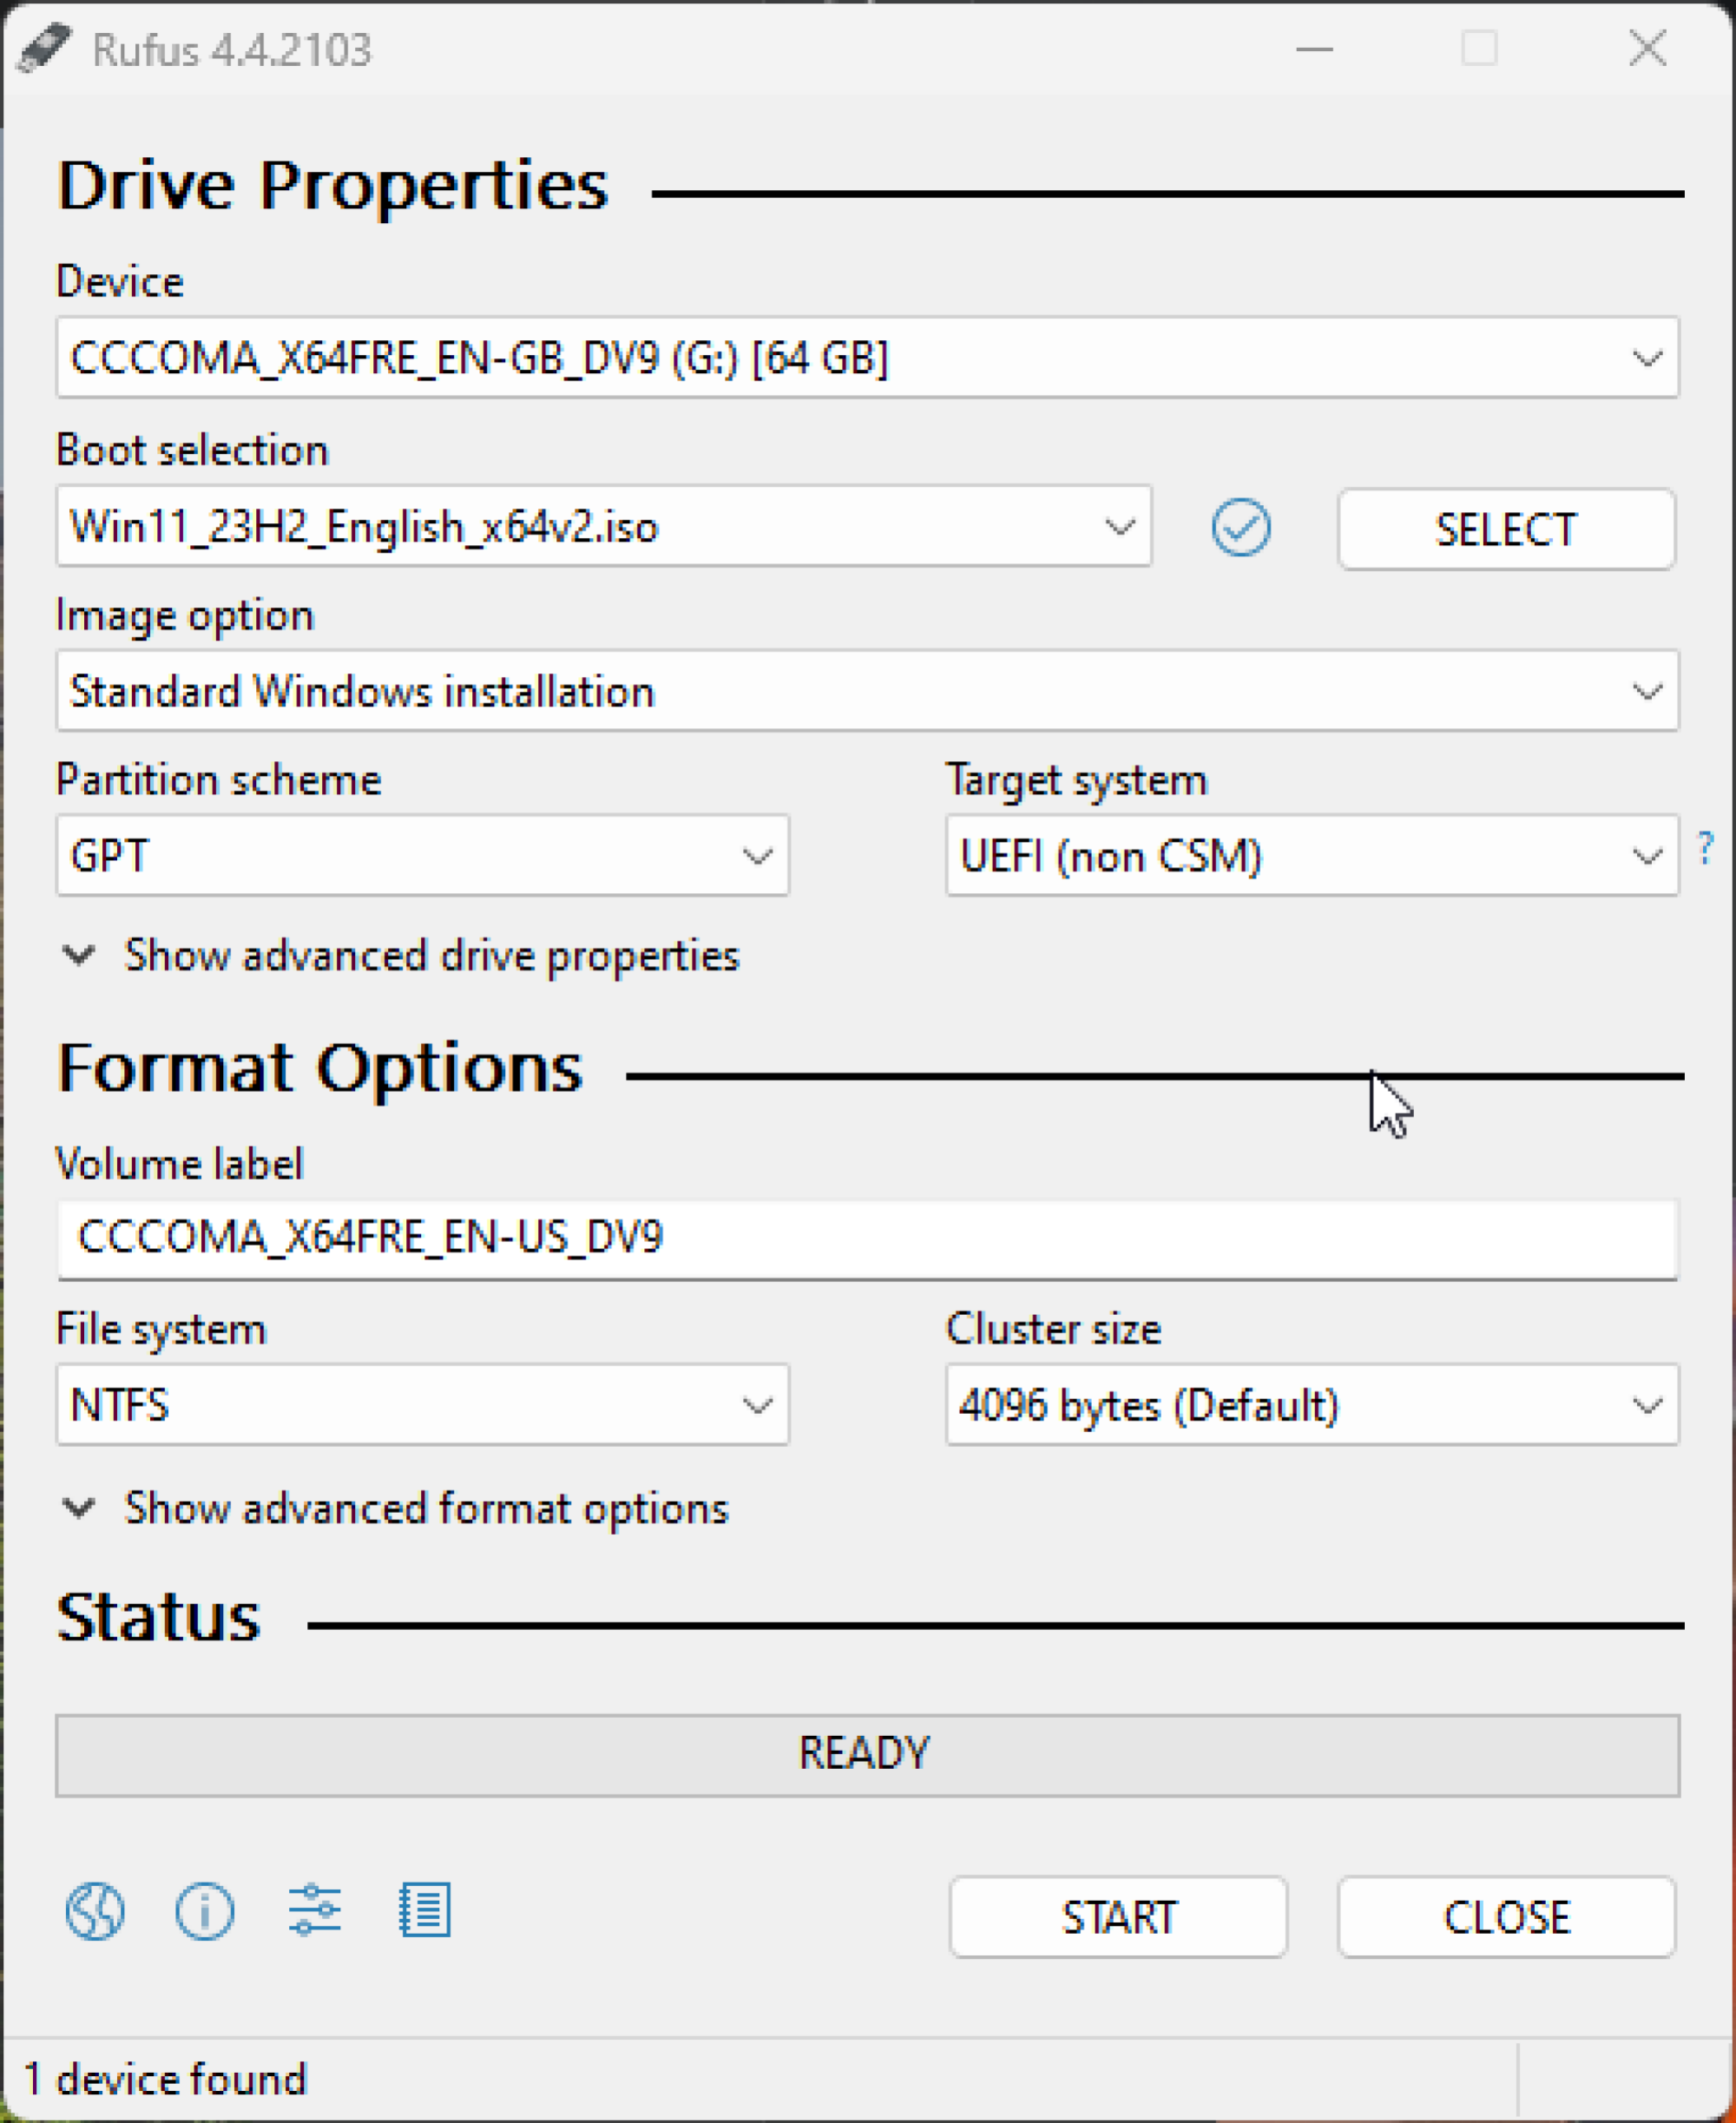Viewport: 1736px width, 2123px height.
Task: Open the About info icon
Action: tap(205, 1911)
